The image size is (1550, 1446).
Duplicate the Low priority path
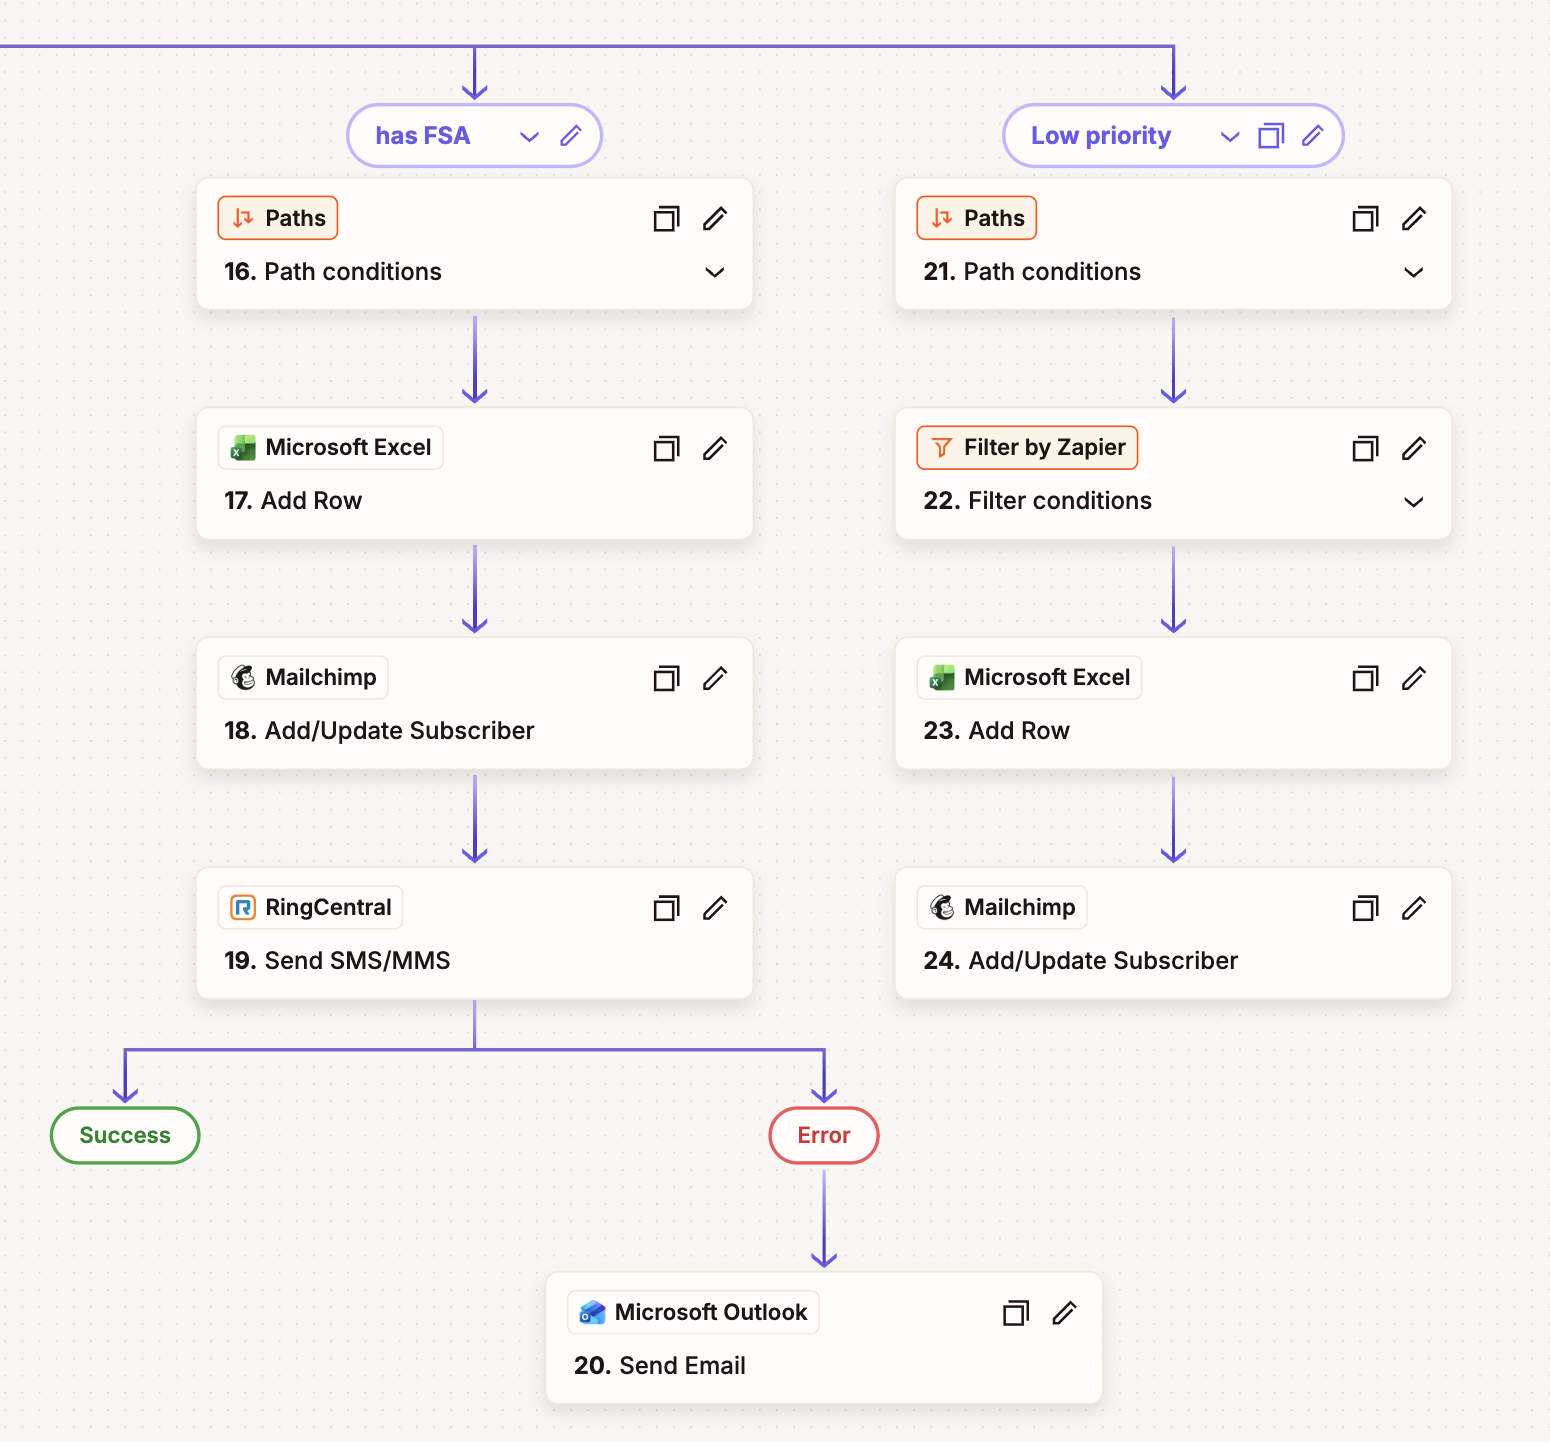pos(1270,135)
